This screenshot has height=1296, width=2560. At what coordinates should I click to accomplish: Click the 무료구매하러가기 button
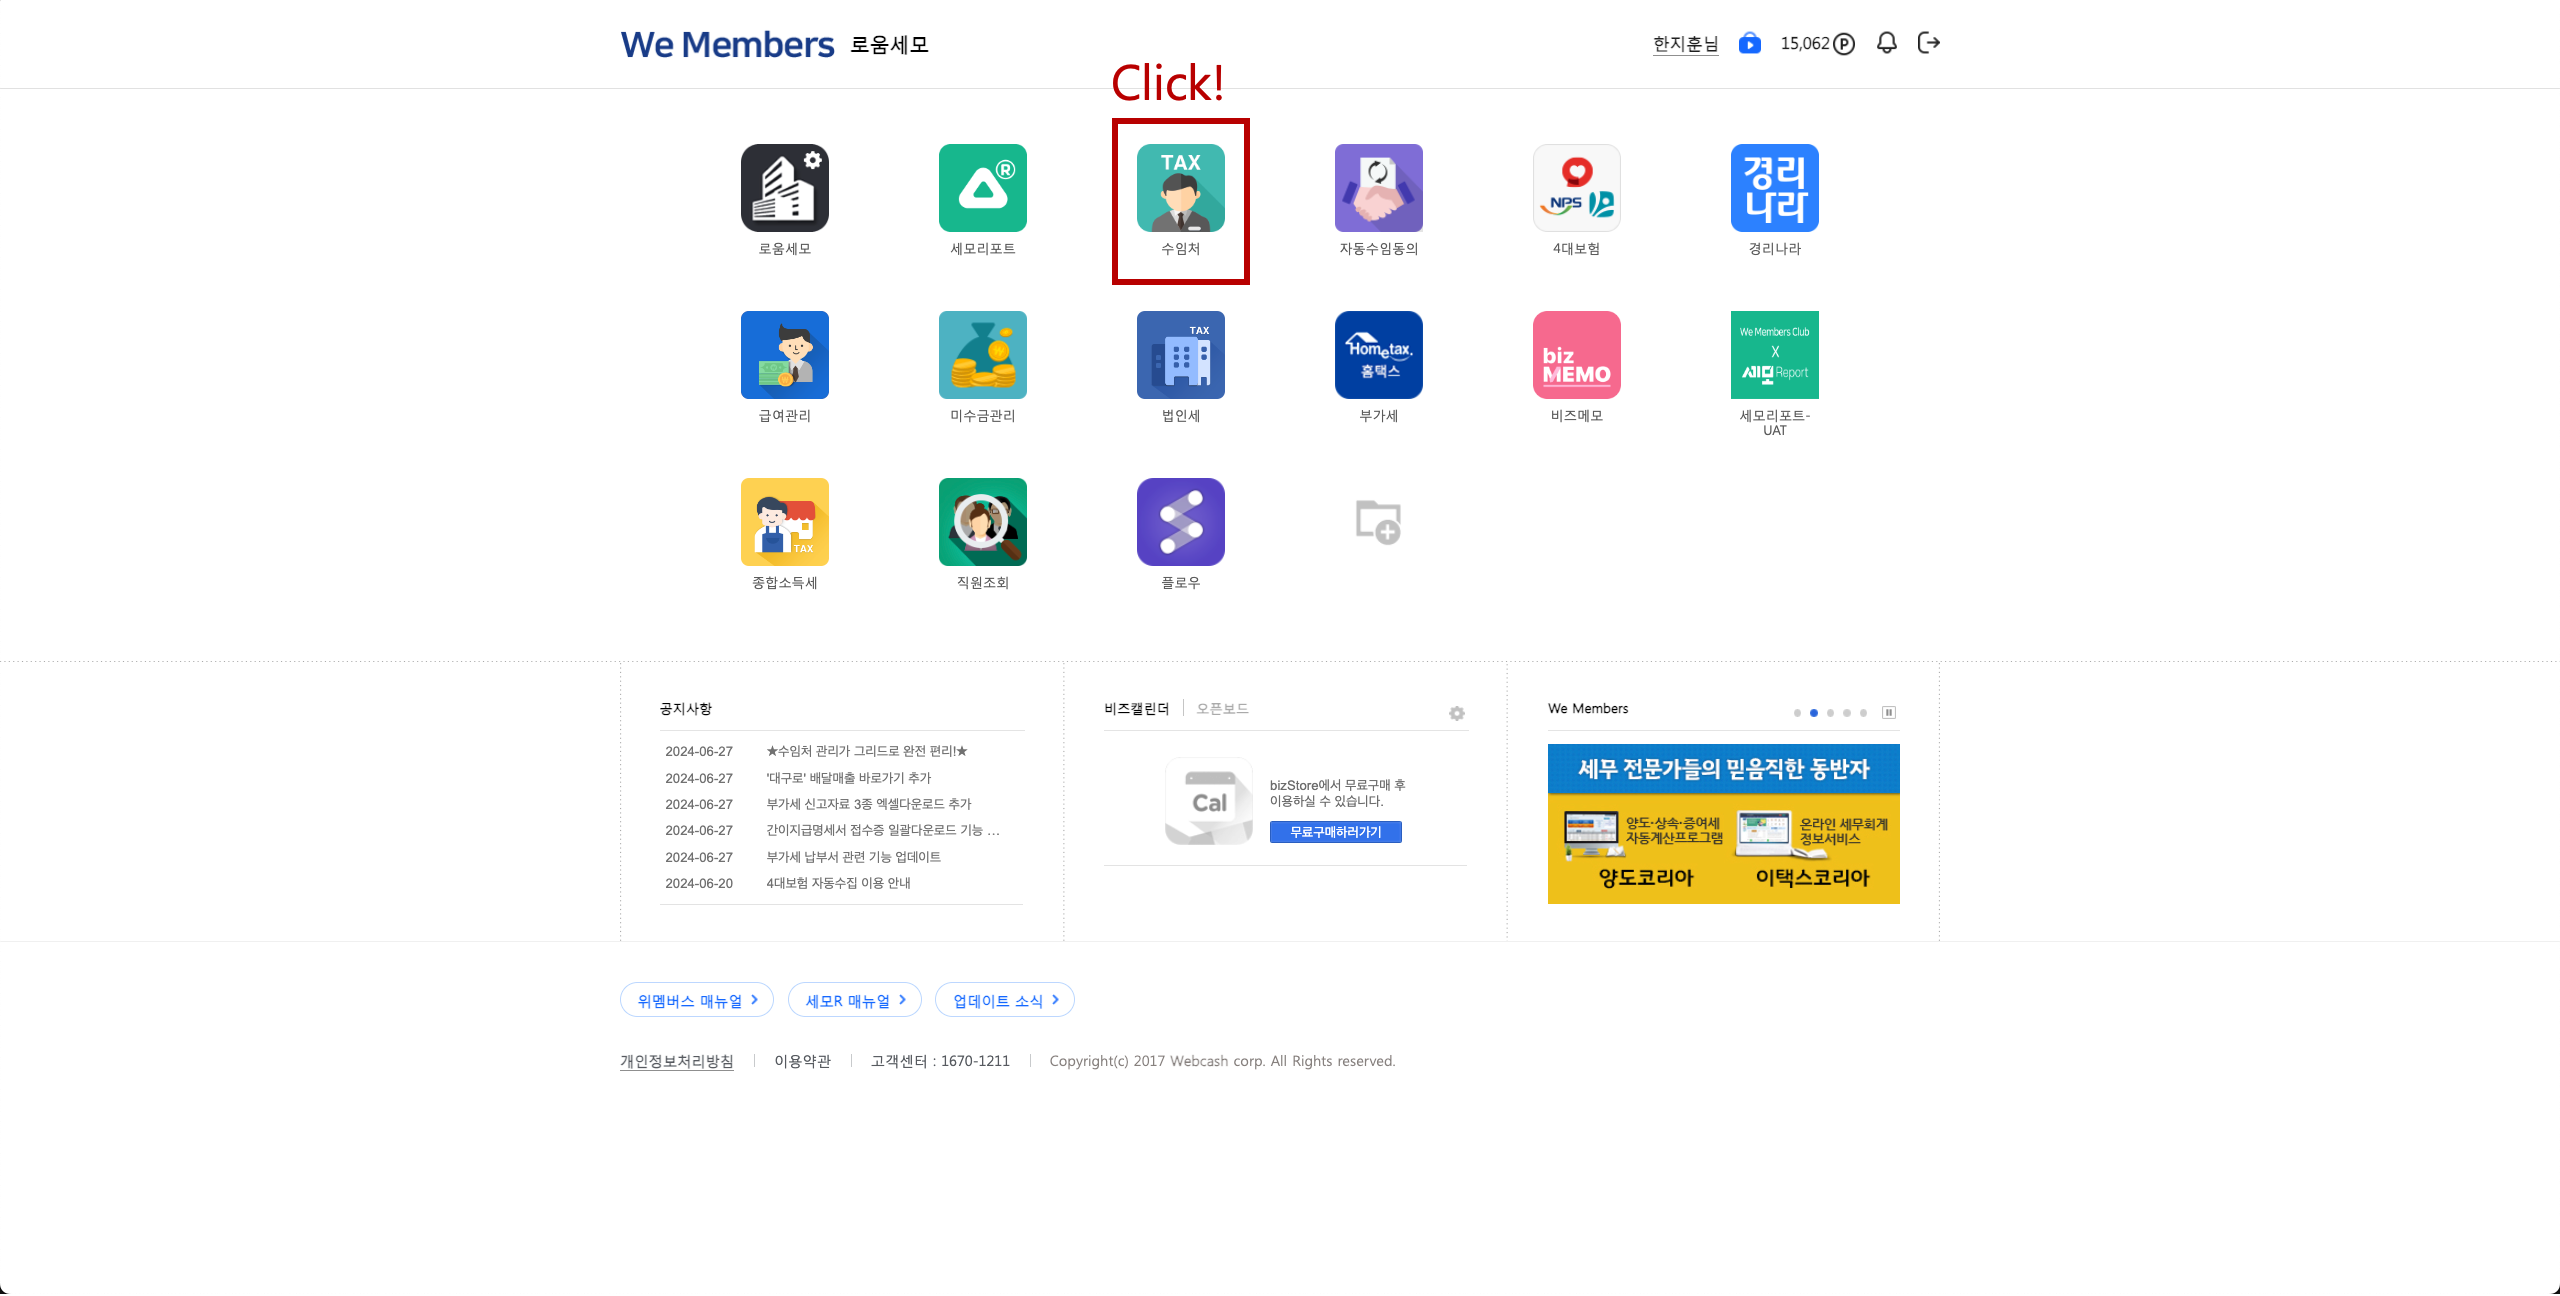(1335, 832)
